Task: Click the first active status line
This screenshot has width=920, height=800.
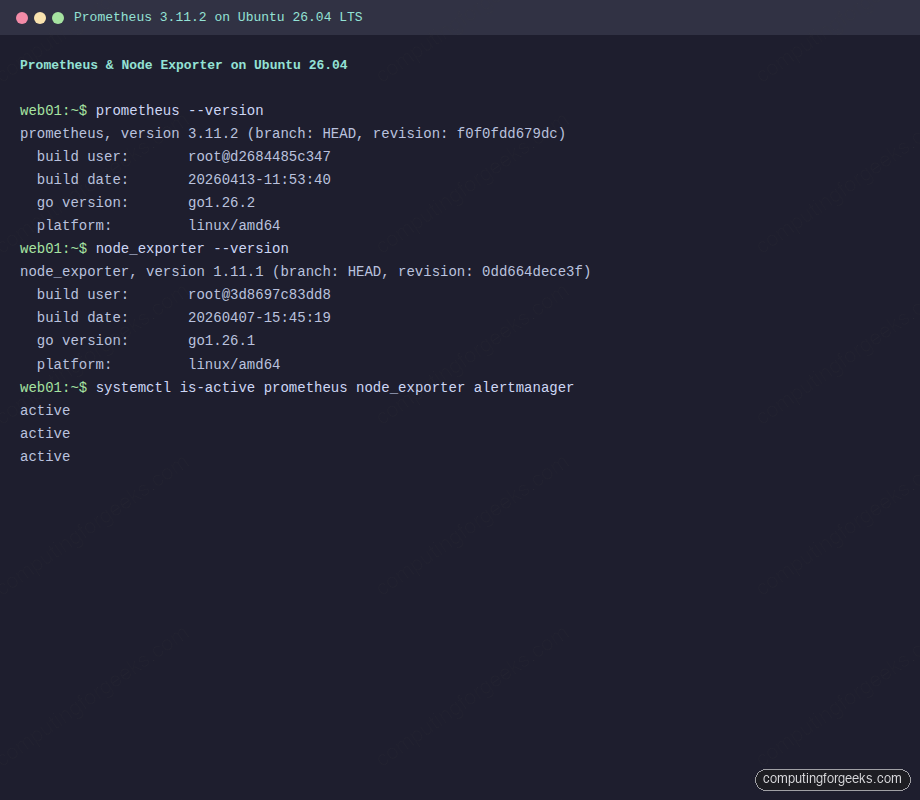Action: 44,410
